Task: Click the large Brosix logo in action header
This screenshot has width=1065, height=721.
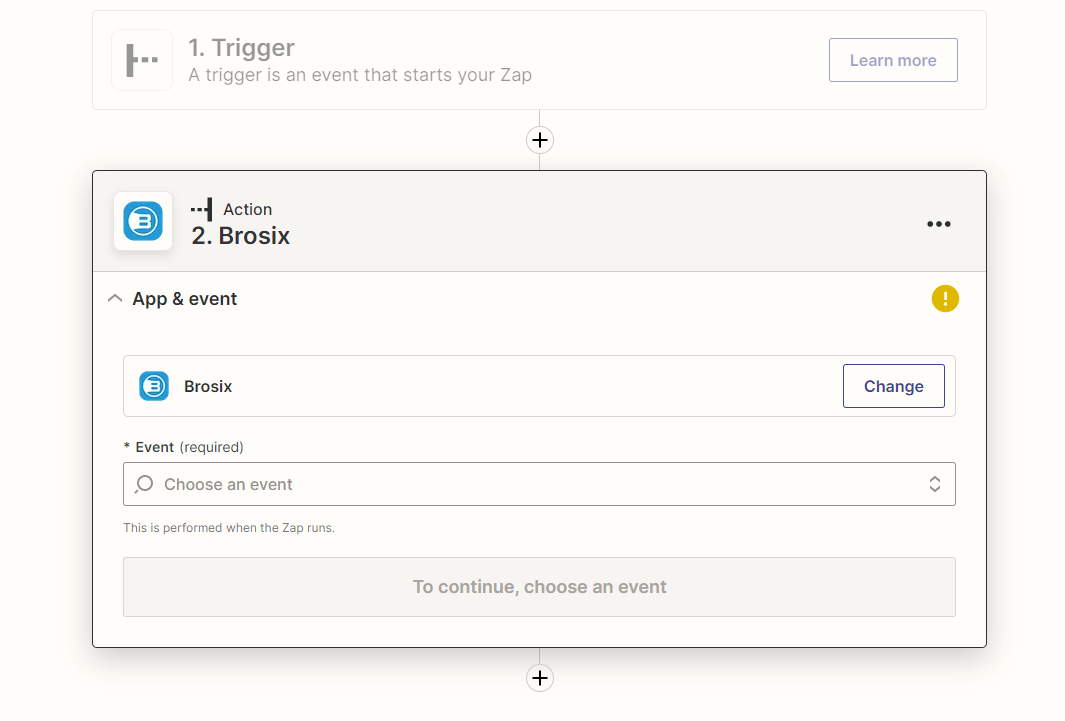Action: [143, 221]
